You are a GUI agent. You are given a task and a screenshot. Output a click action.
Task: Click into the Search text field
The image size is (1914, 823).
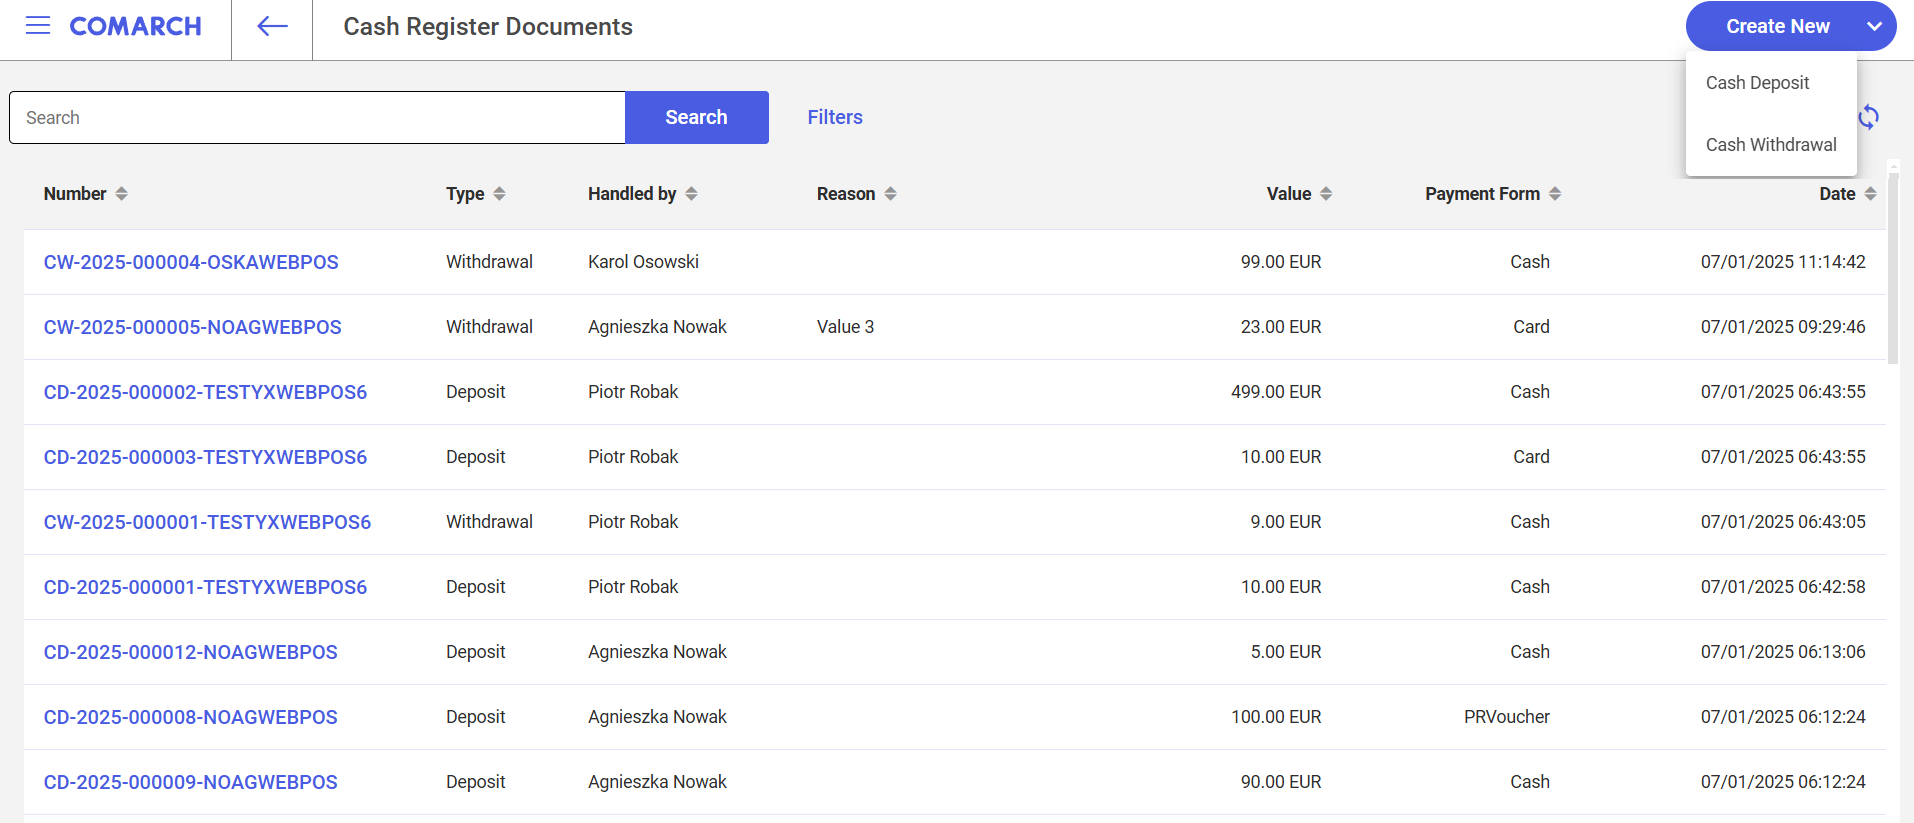(x=317, y=118)
